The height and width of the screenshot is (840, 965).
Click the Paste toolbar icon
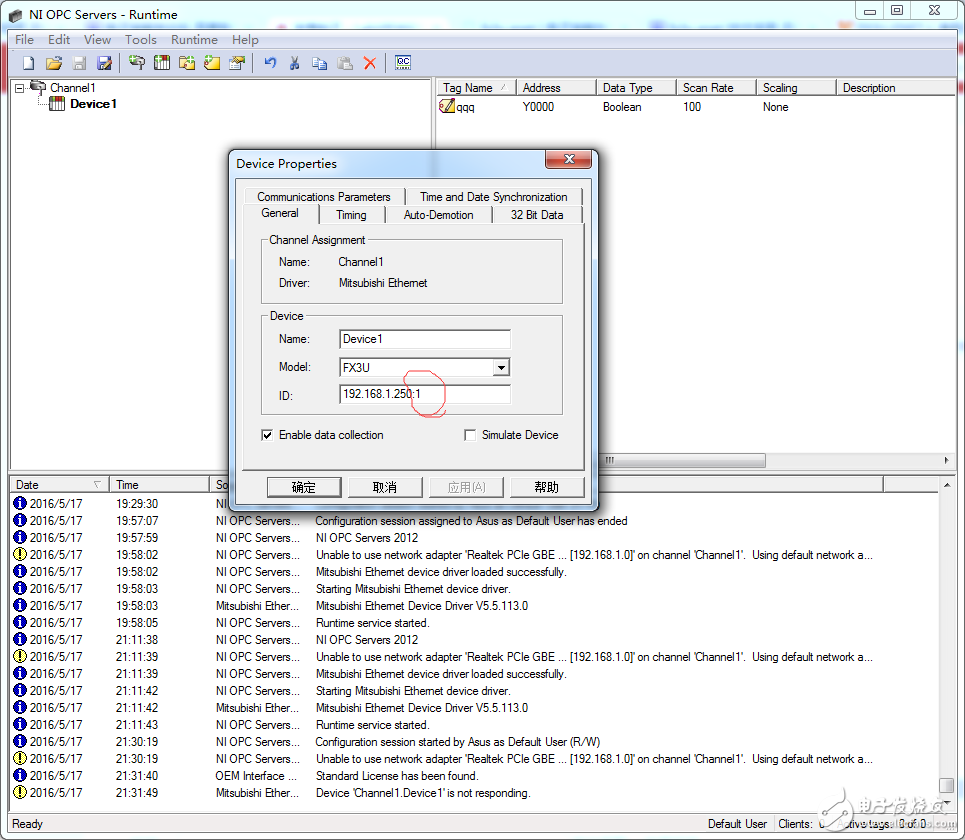[x=345, y=63]
